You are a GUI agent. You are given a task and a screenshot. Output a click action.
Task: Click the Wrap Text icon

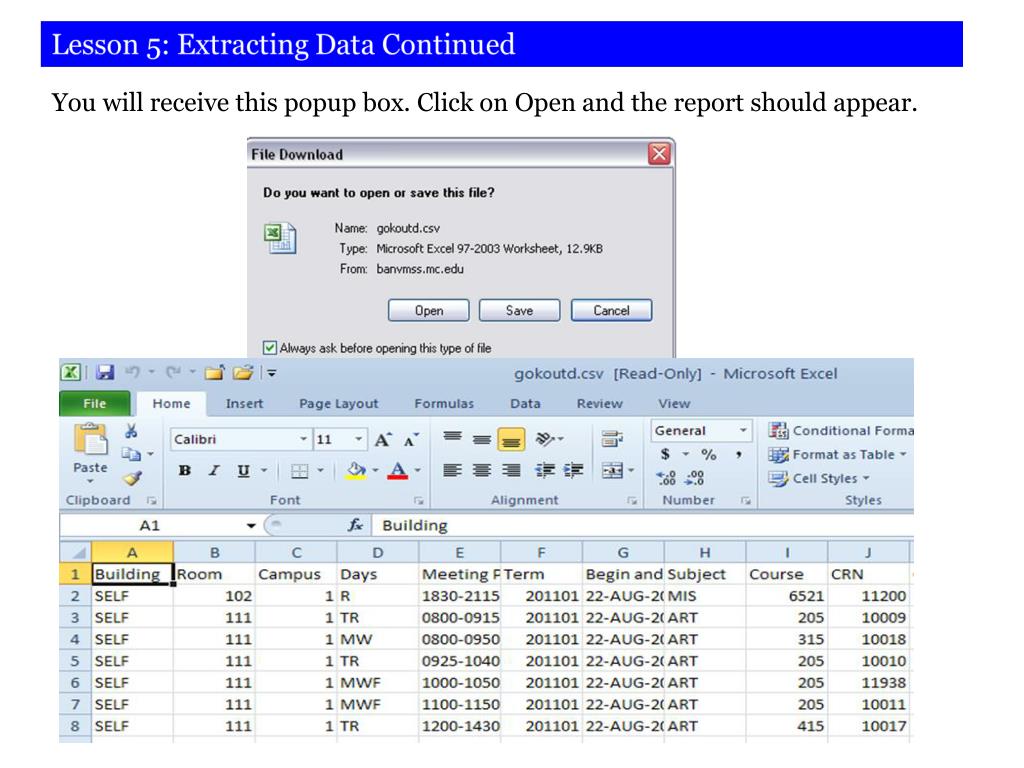(612, 439)
